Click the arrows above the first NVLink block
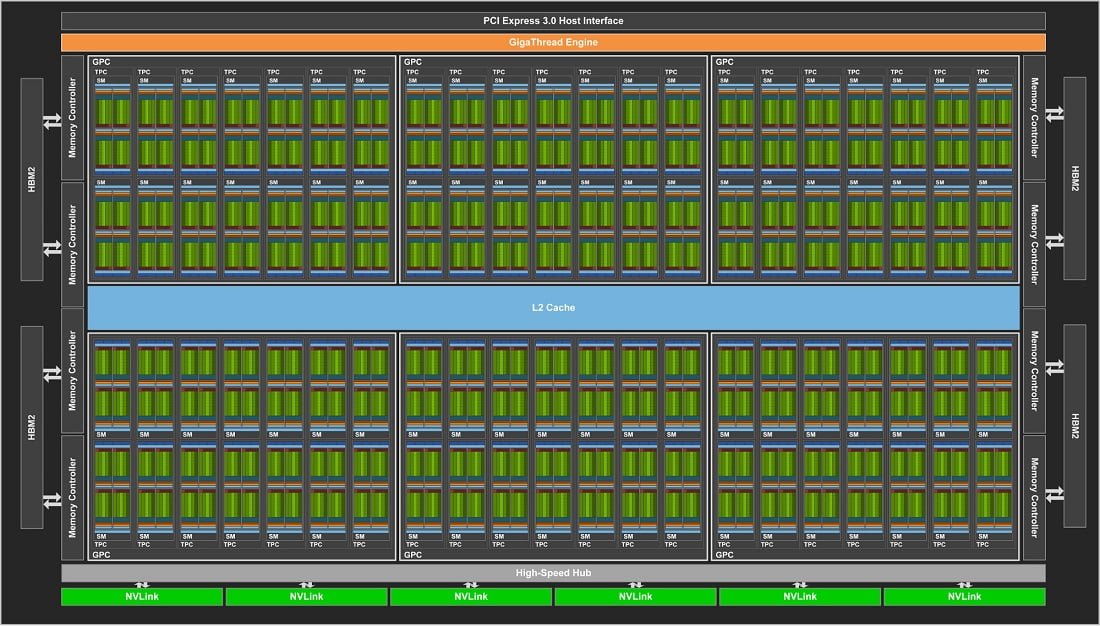 click(x=142, y=585)
